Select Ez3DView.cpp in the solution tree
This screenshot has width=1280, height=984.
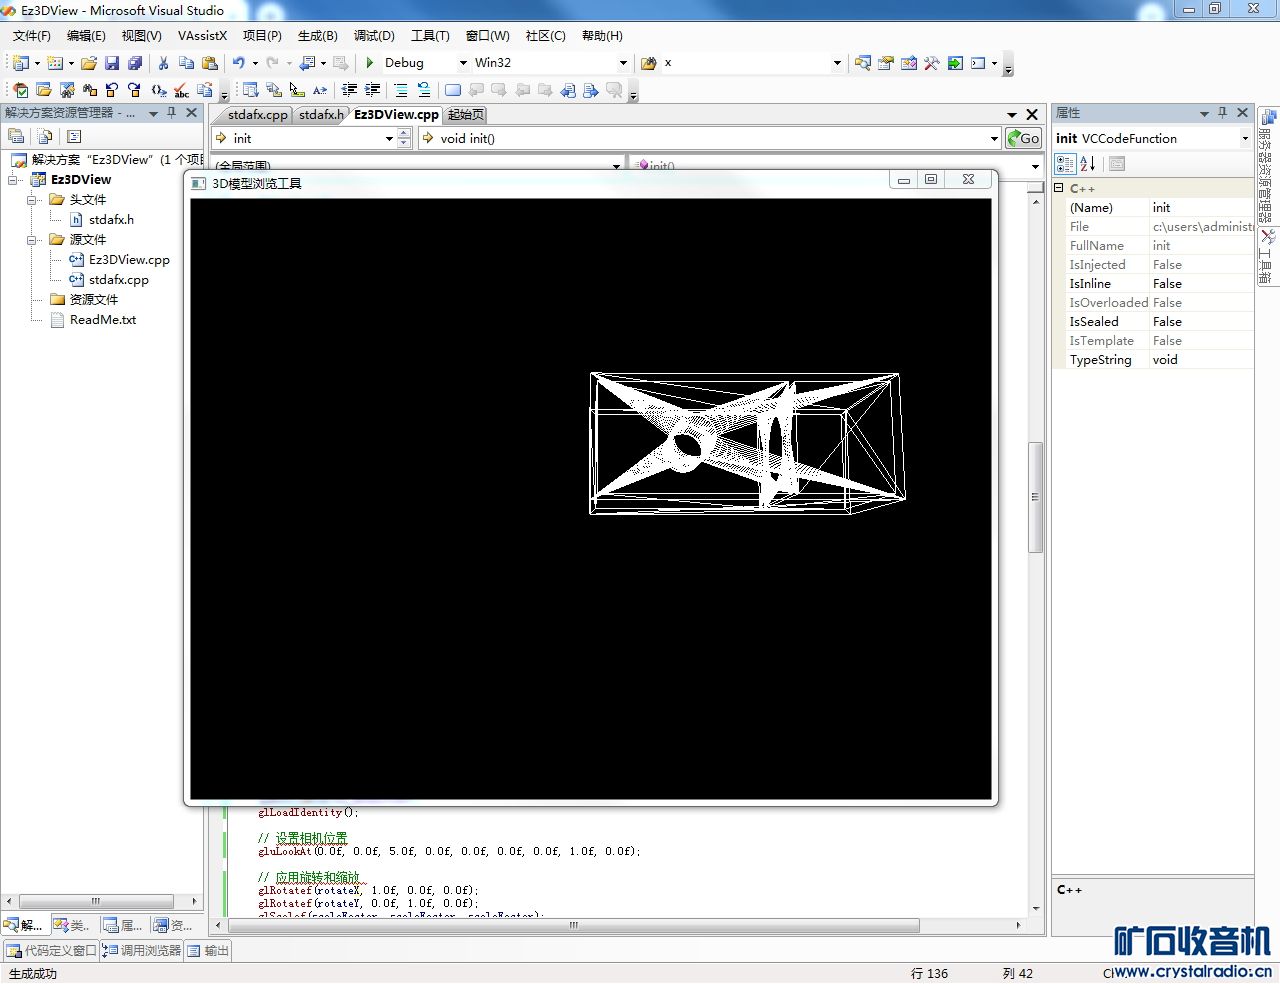[x=129, y=260]
